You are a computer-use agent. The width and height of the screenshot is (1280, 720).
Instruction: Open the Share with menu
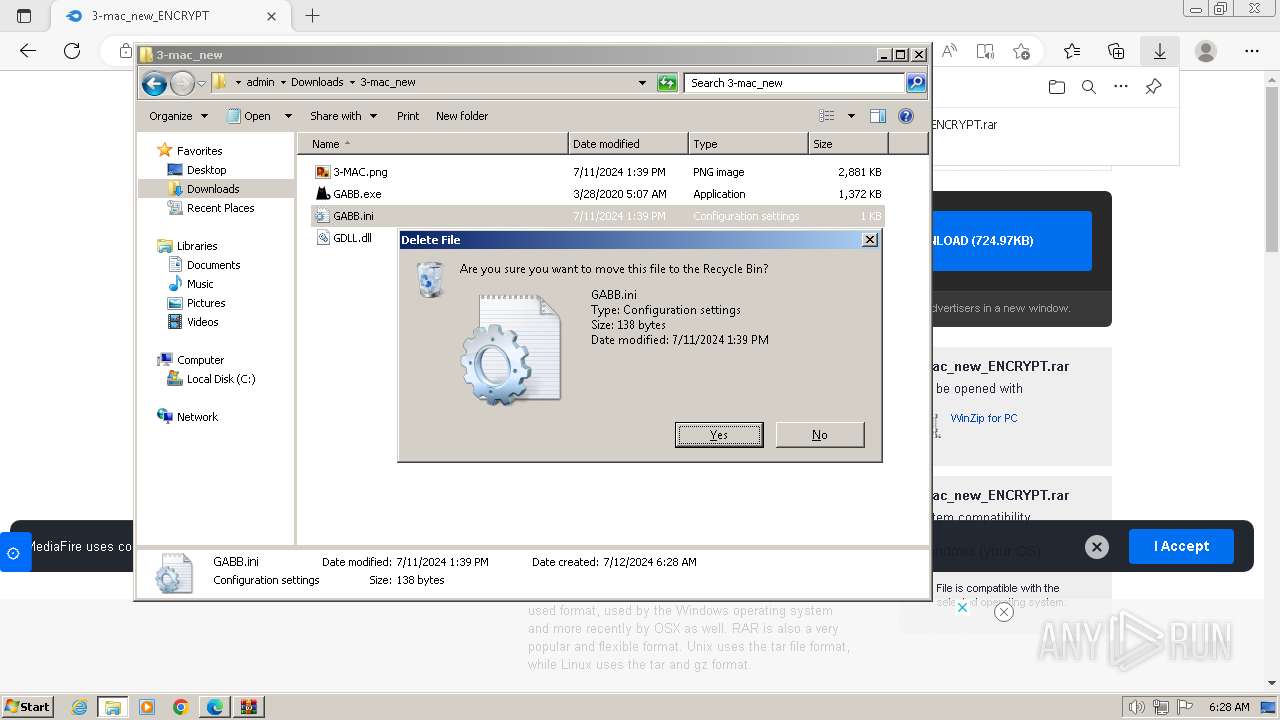click(343, 116)
